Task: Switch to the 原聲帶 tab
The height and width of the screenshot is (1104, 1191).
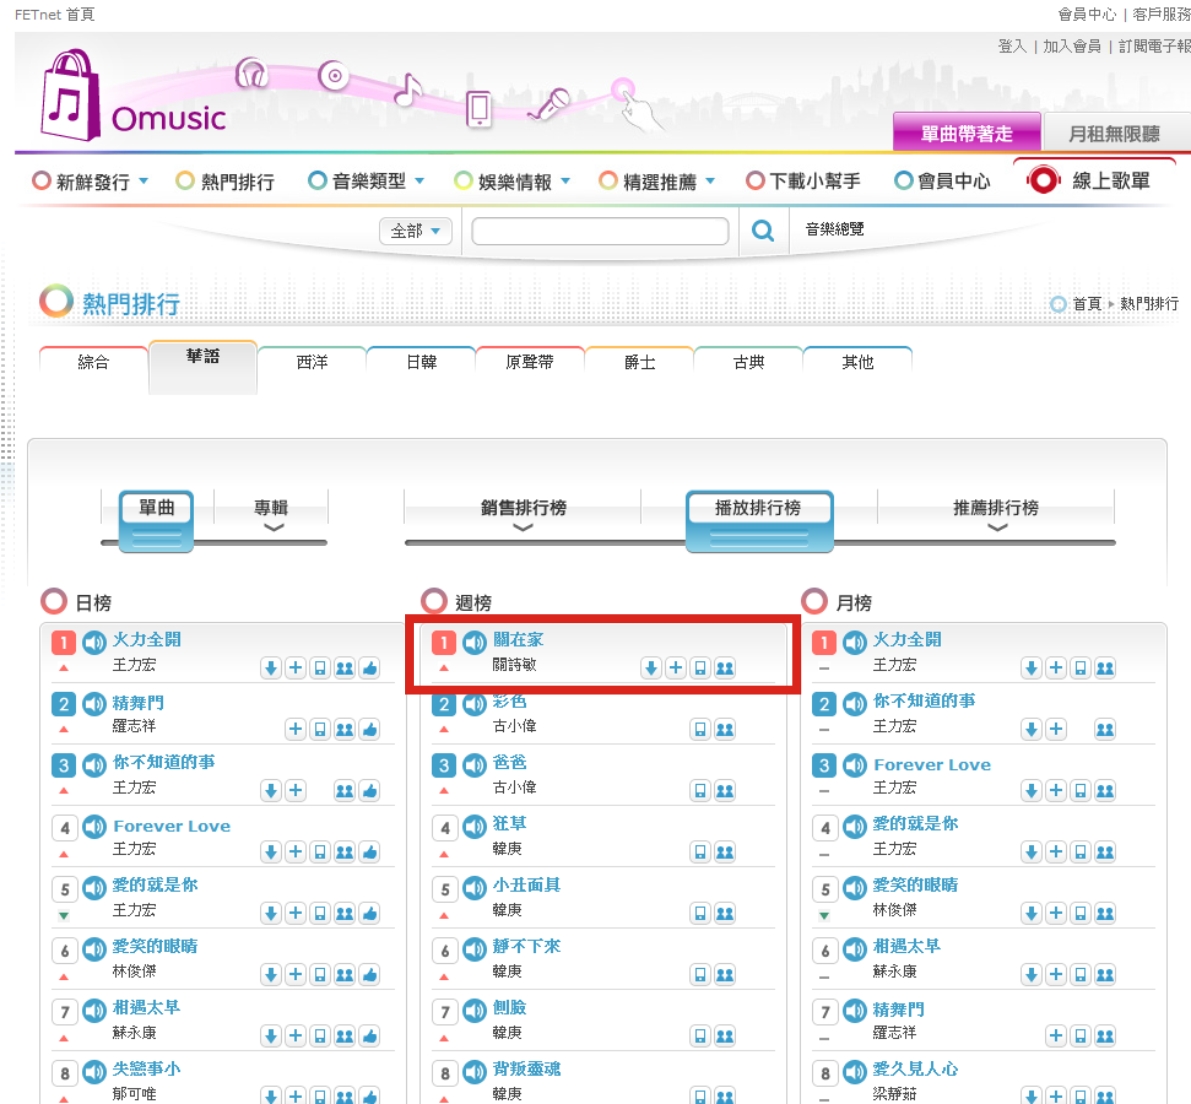Action: [x=529, y=362]
